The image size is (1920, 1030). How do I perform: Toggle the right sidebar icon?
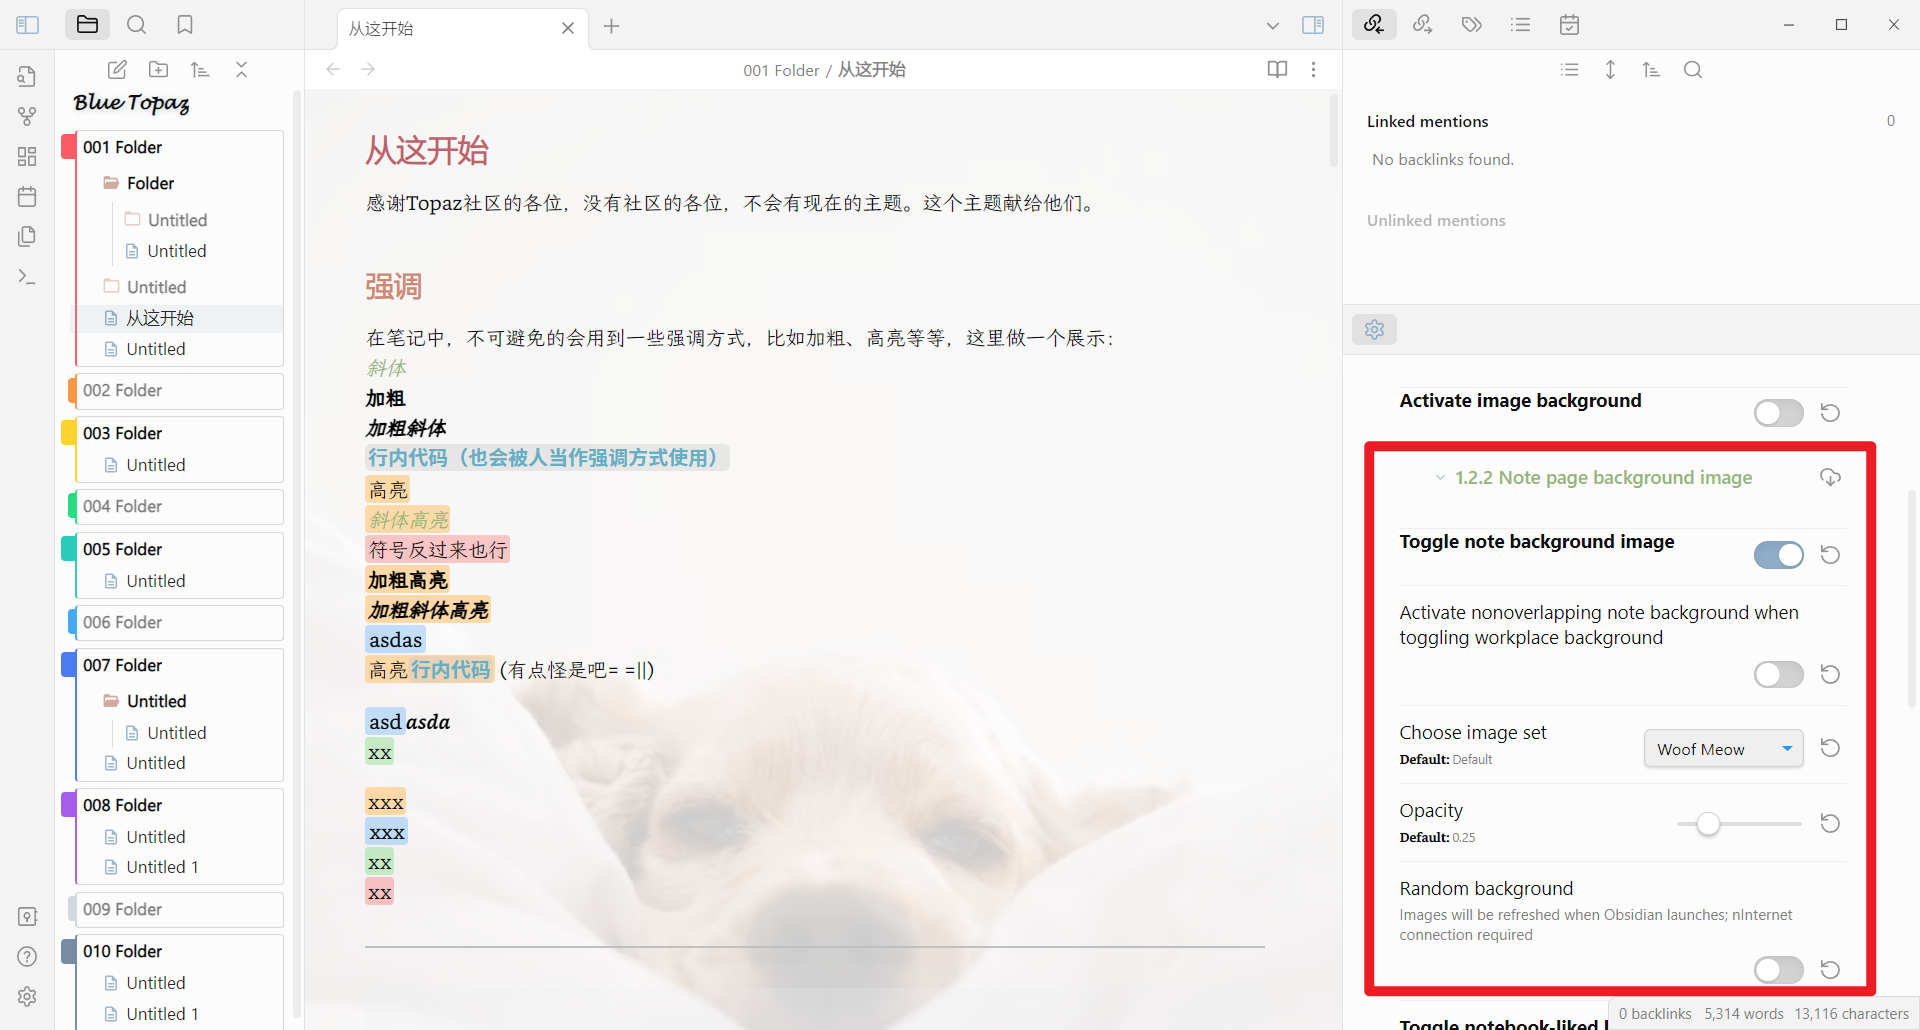[x=1313, y=25]
